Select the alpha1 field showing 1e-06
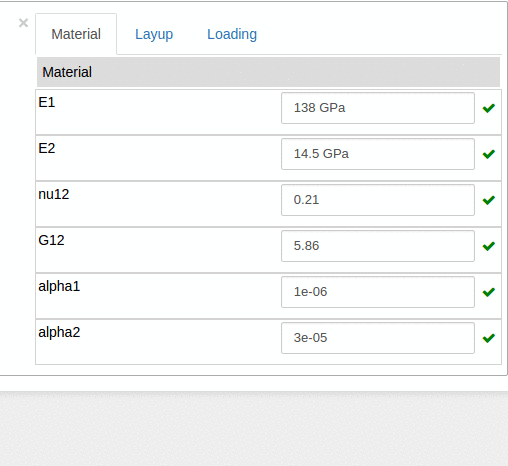The width and height of the screenshot is (508, 466). point(378,292)
